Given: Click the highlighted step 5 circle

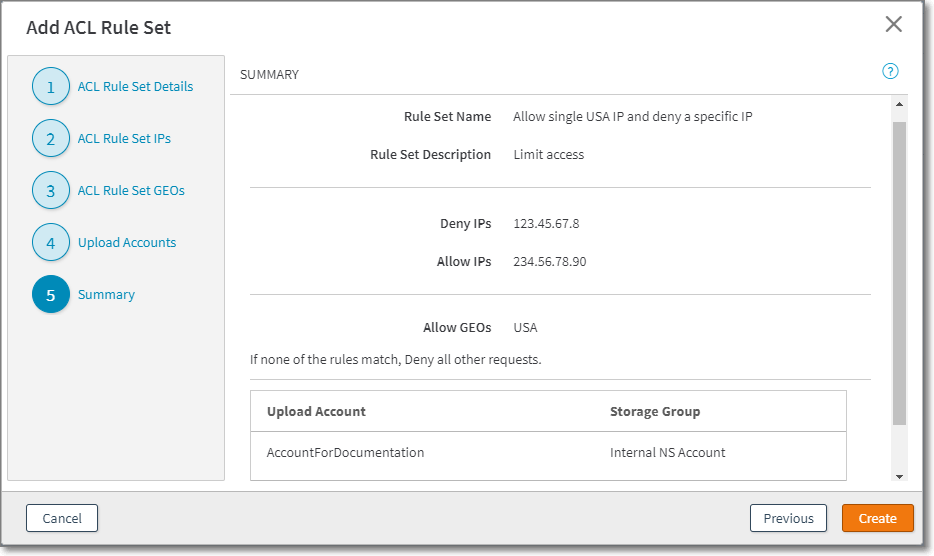Looking at the screenshot, I should (51, 295).
